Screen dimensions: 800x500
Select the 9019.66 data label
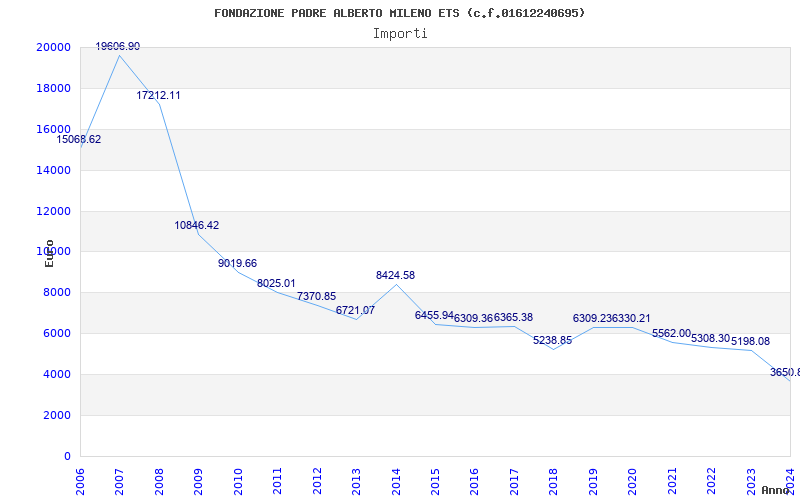(237, 263)
